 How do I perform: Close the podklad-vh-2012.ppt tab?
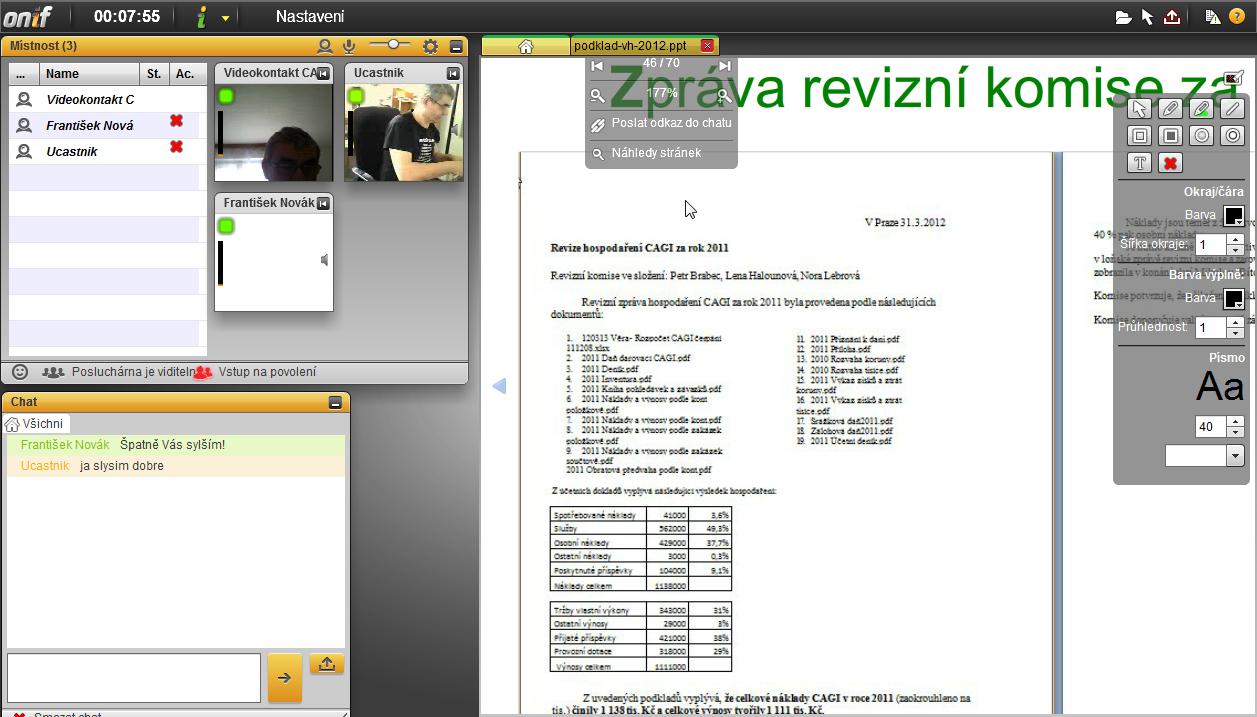[x=708, y=46]
